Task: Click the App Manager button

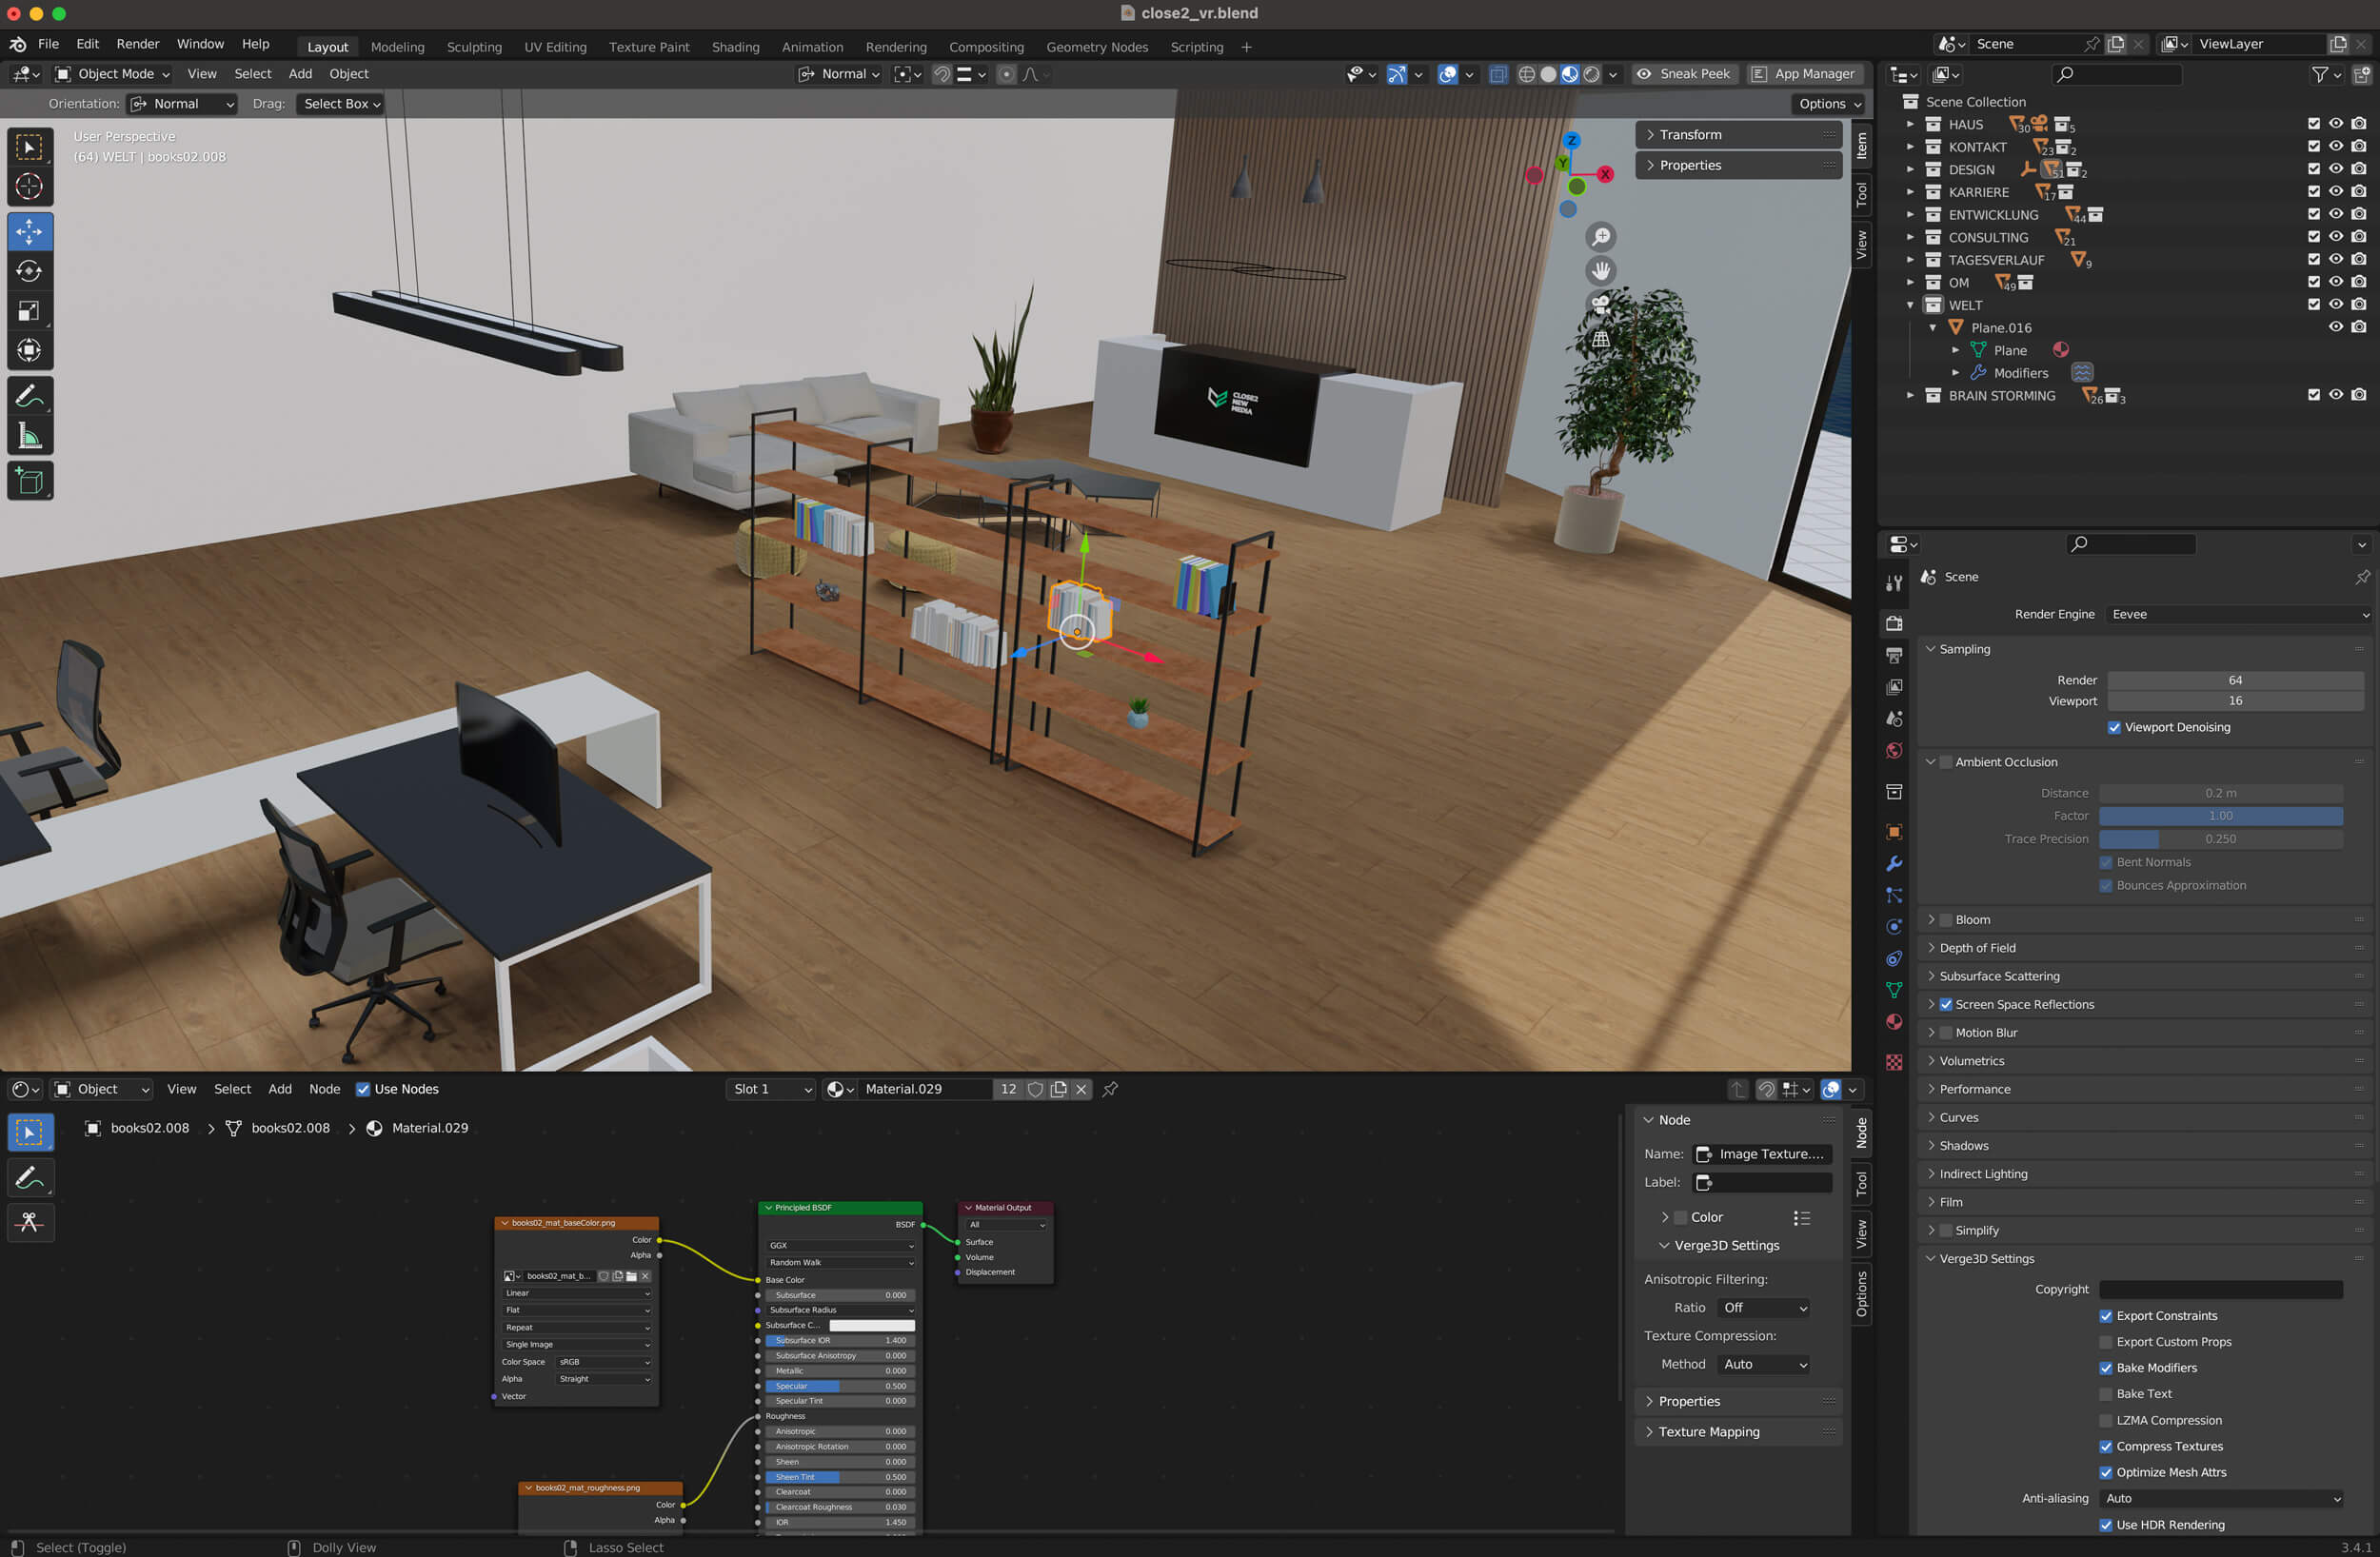Action: pos(1802,74)
